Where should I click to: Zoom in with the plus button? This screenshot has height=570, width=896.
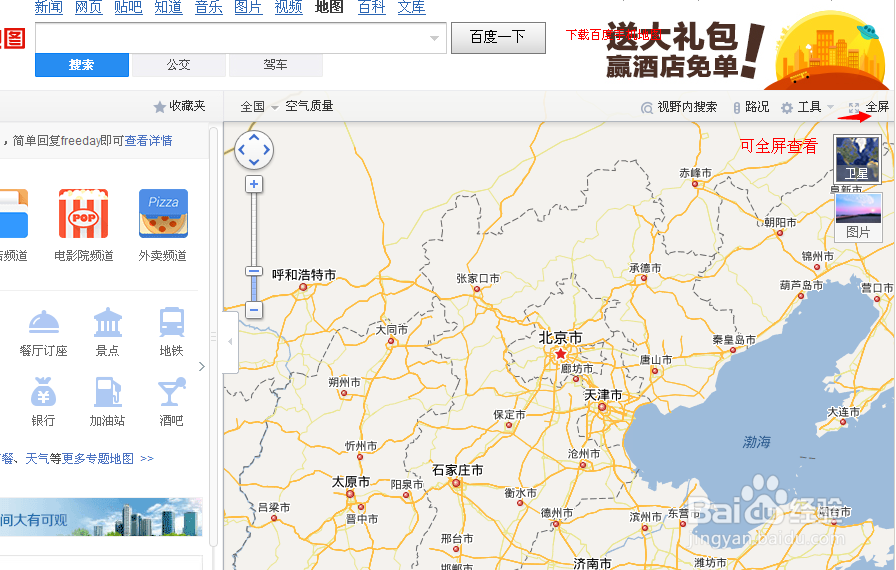pyautogui.click(x=254, y=184)
